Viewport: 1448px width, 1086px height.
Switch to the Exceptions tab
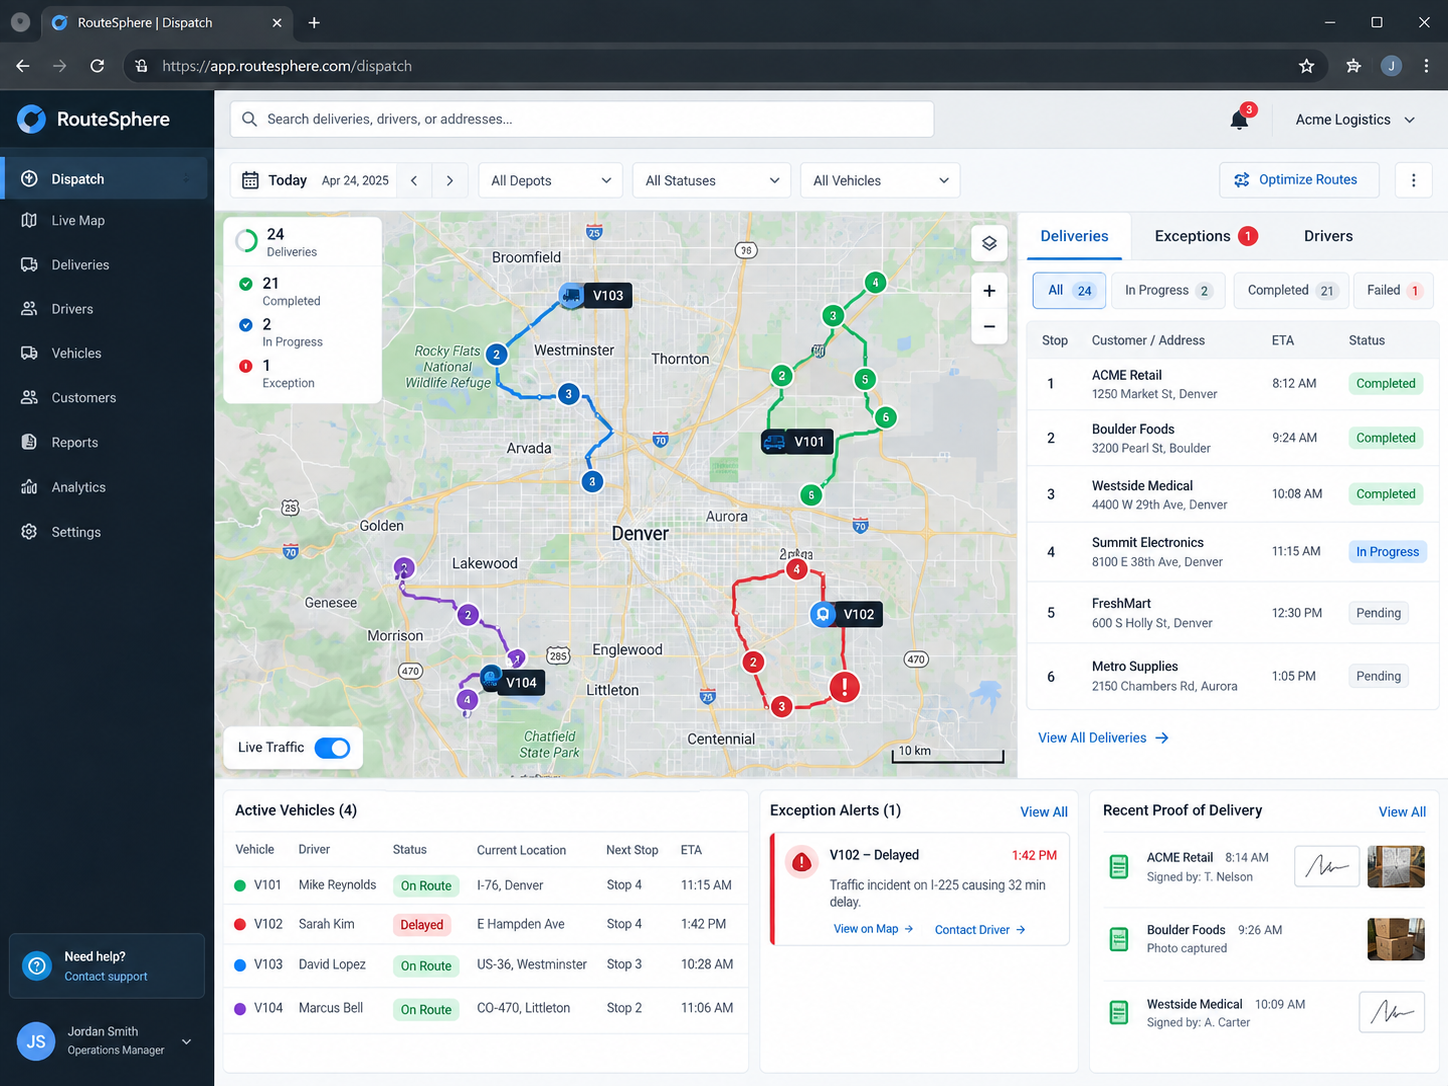point(1205,236)
